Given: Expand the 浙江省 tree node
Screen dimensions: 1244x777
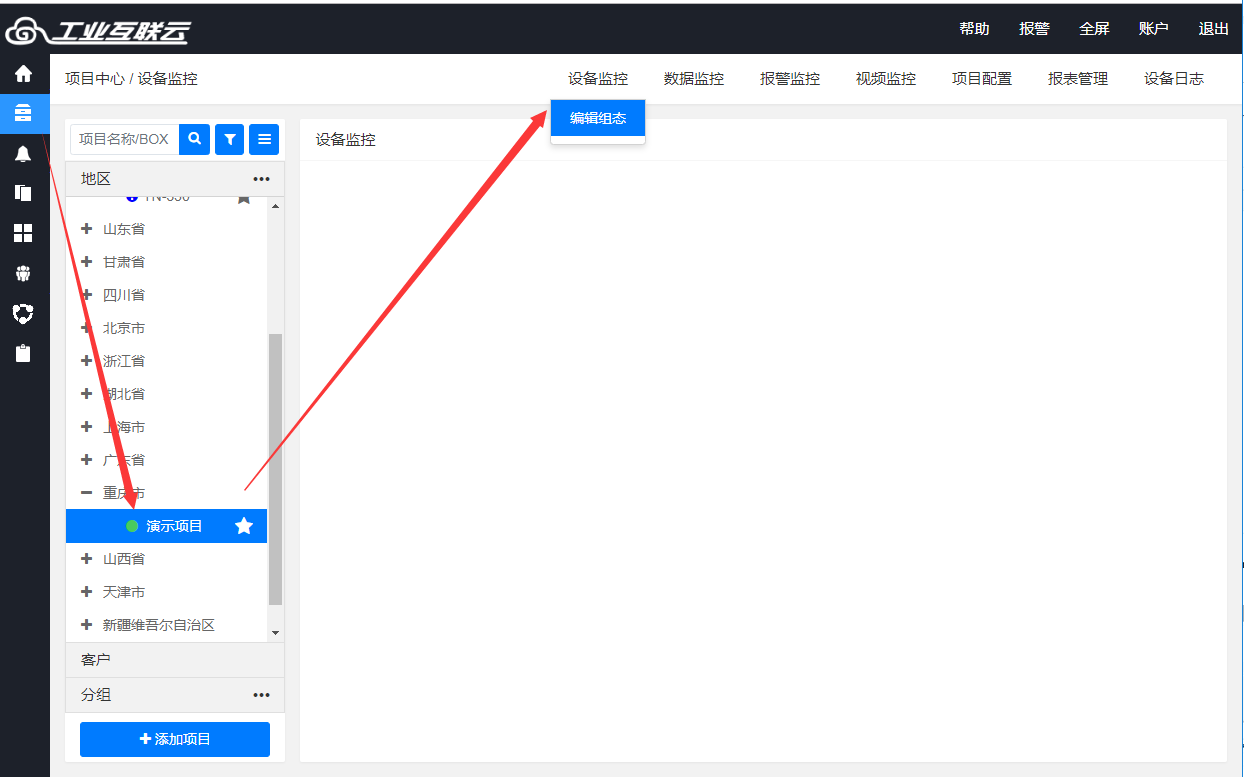Looking at the screenshot, I should coord(86,361).
